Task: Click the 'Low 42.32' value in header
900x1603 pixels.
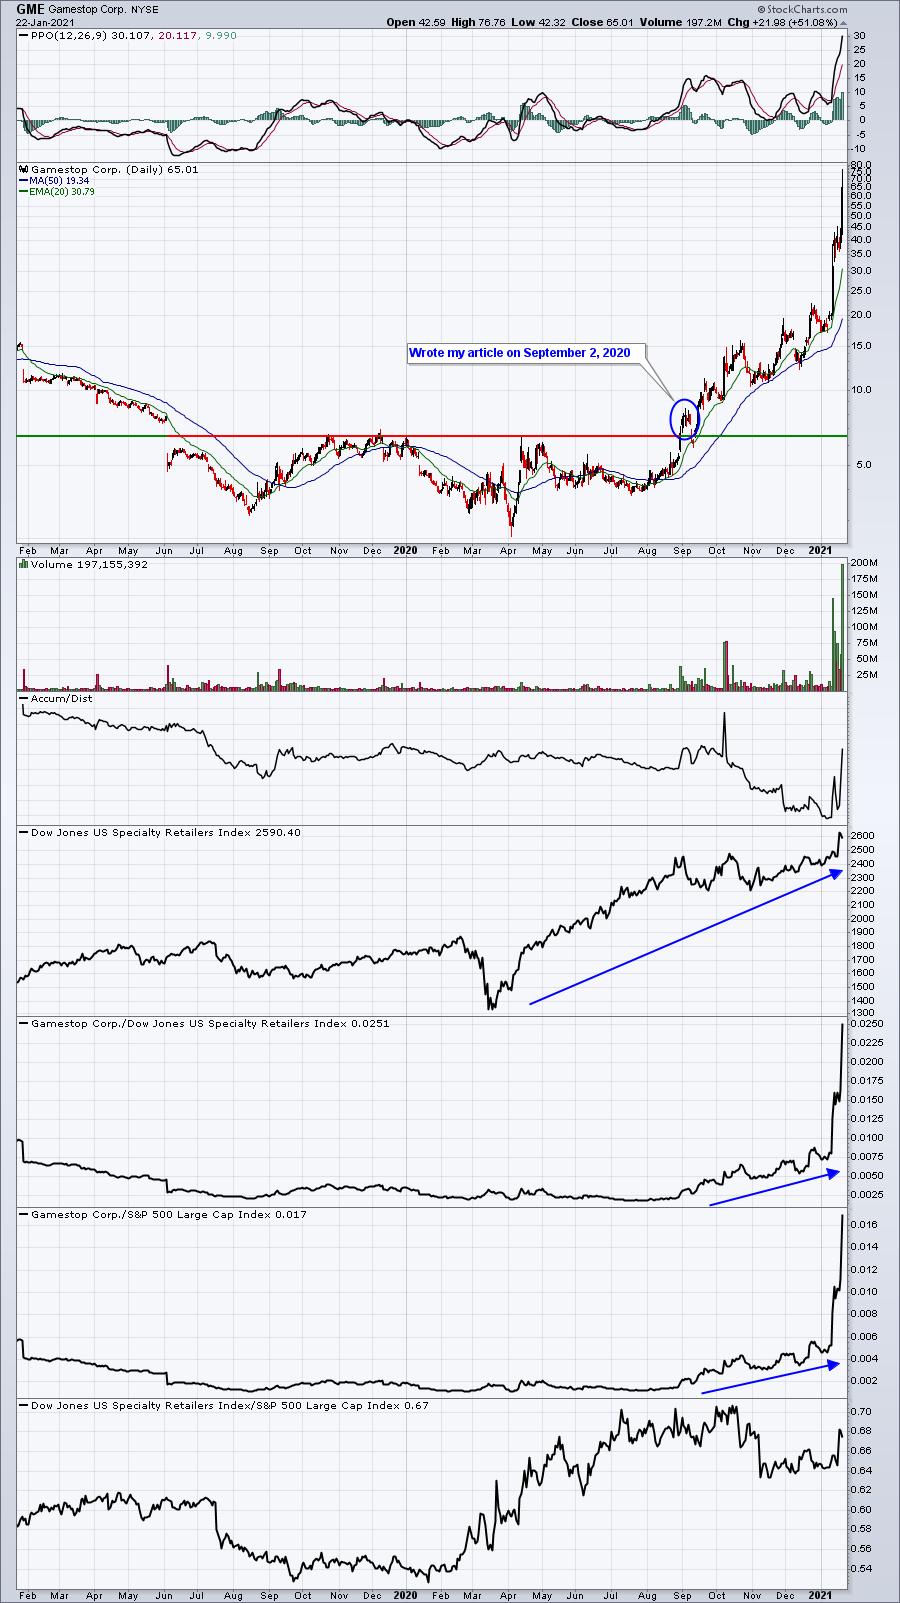Action: coord(538,22)
